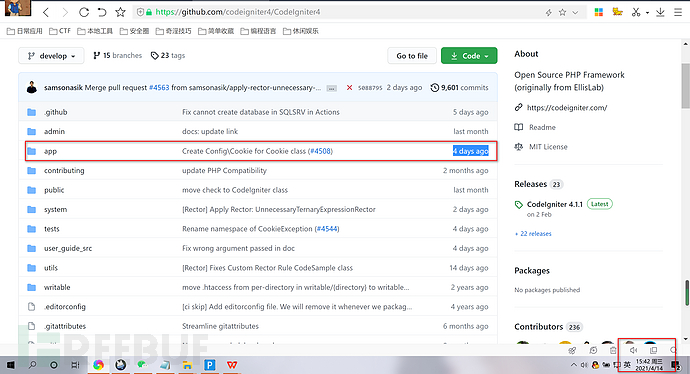The width and height of the screenshot is (690, 374).
Task: Click the user avatar in the browser corner
Action: pos(18,7)
